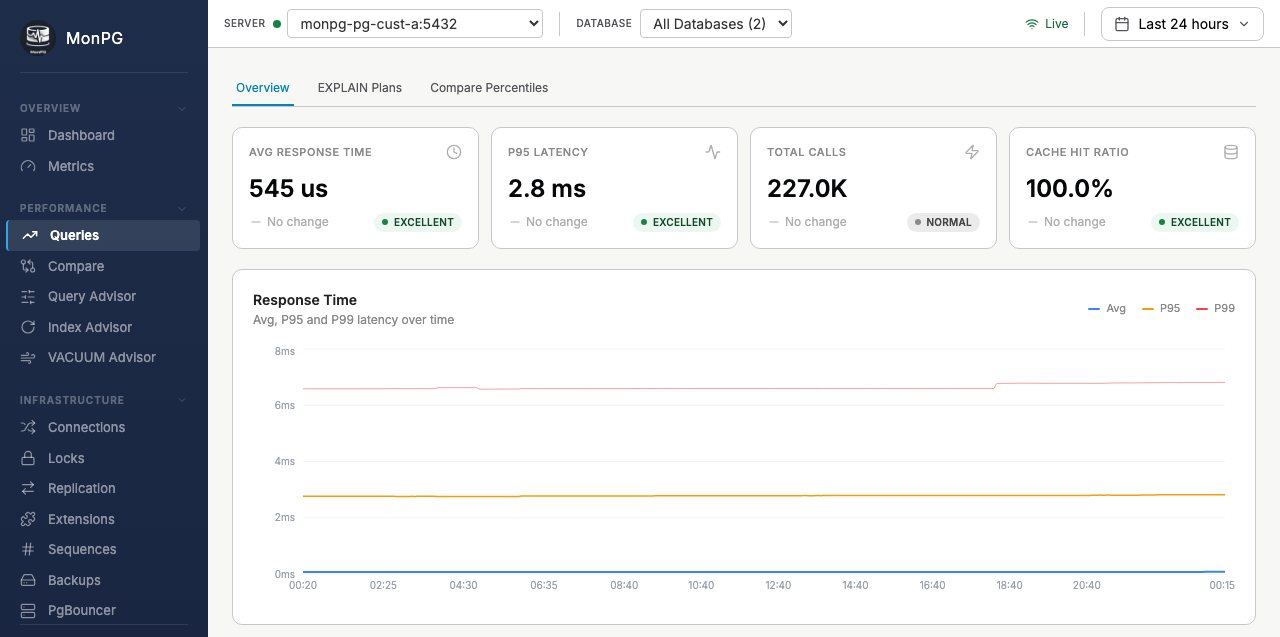The height and width of the screenshot is (637, 1280).
Task: Click the Connections shuffle icon
Action: pyautogui.click(x=28, y=427)
